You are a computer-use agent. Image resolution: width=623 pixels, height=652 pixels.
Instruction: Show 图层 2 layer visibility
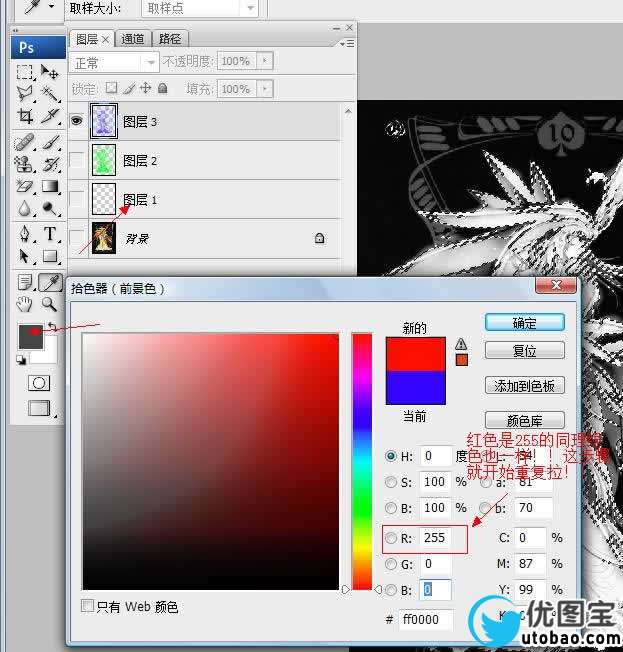pyautogui.click(x=77, y=160)
